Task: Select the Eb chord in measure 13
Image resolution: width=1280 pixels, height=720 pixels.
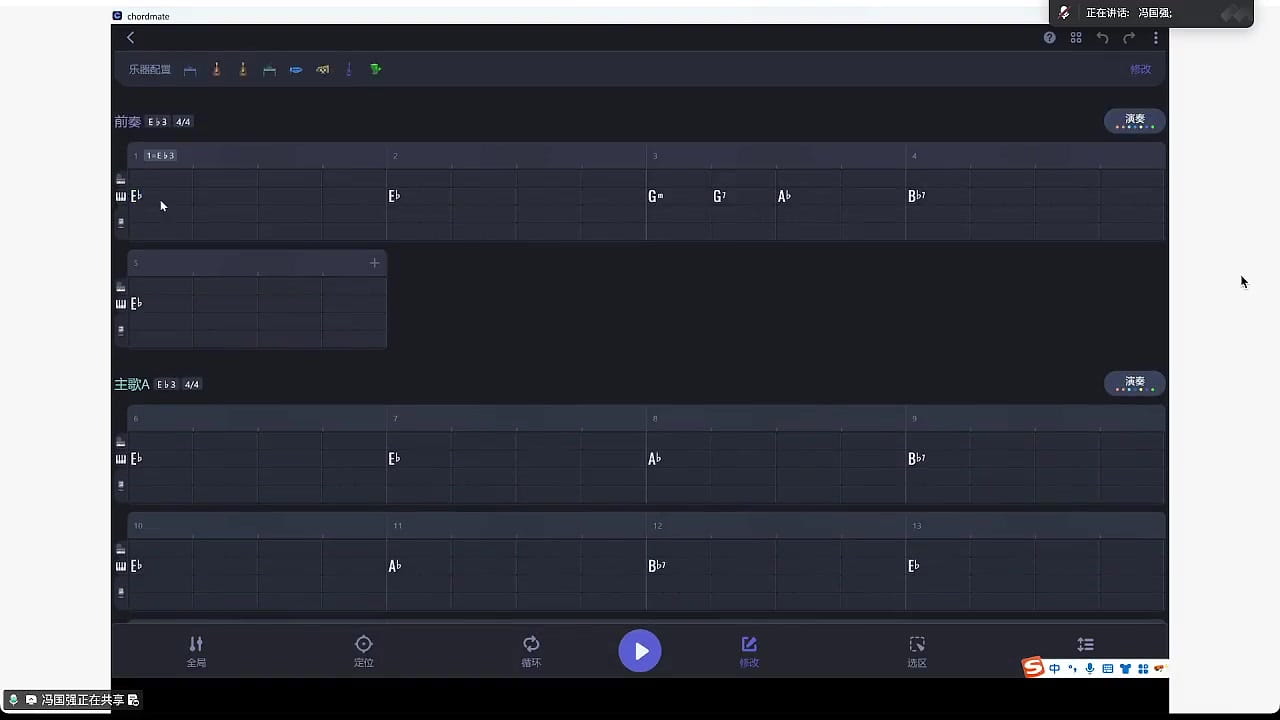Action: tap(914, 566)
